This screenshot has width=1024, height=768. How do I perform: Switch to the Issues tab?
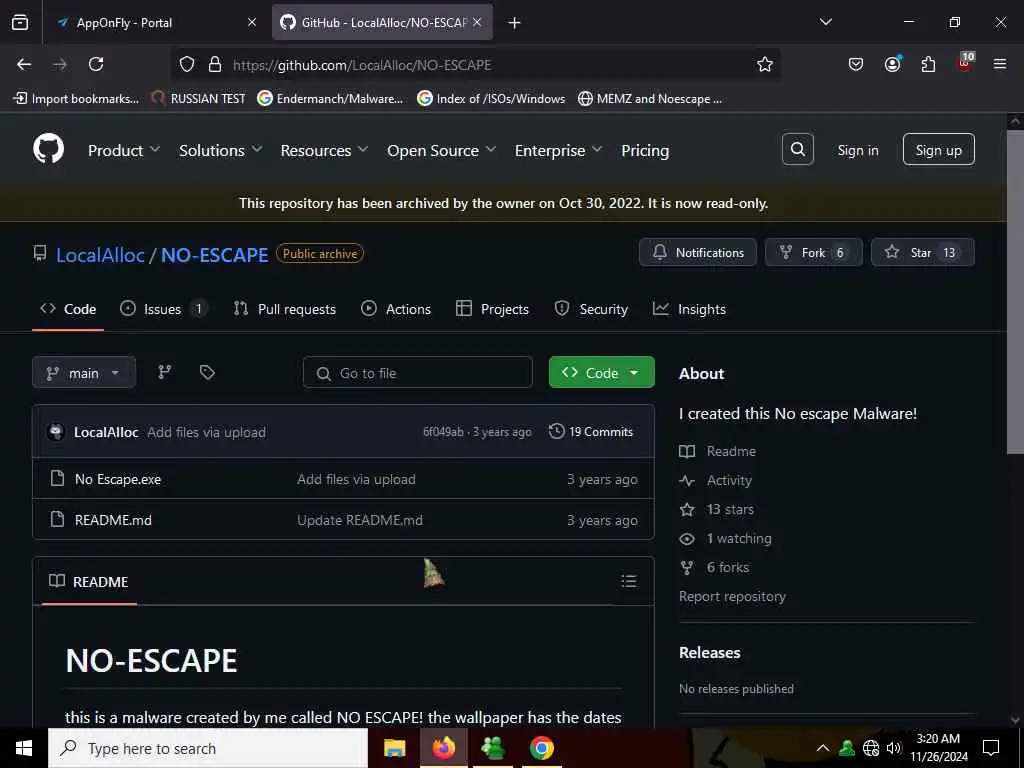pos(164,309)
